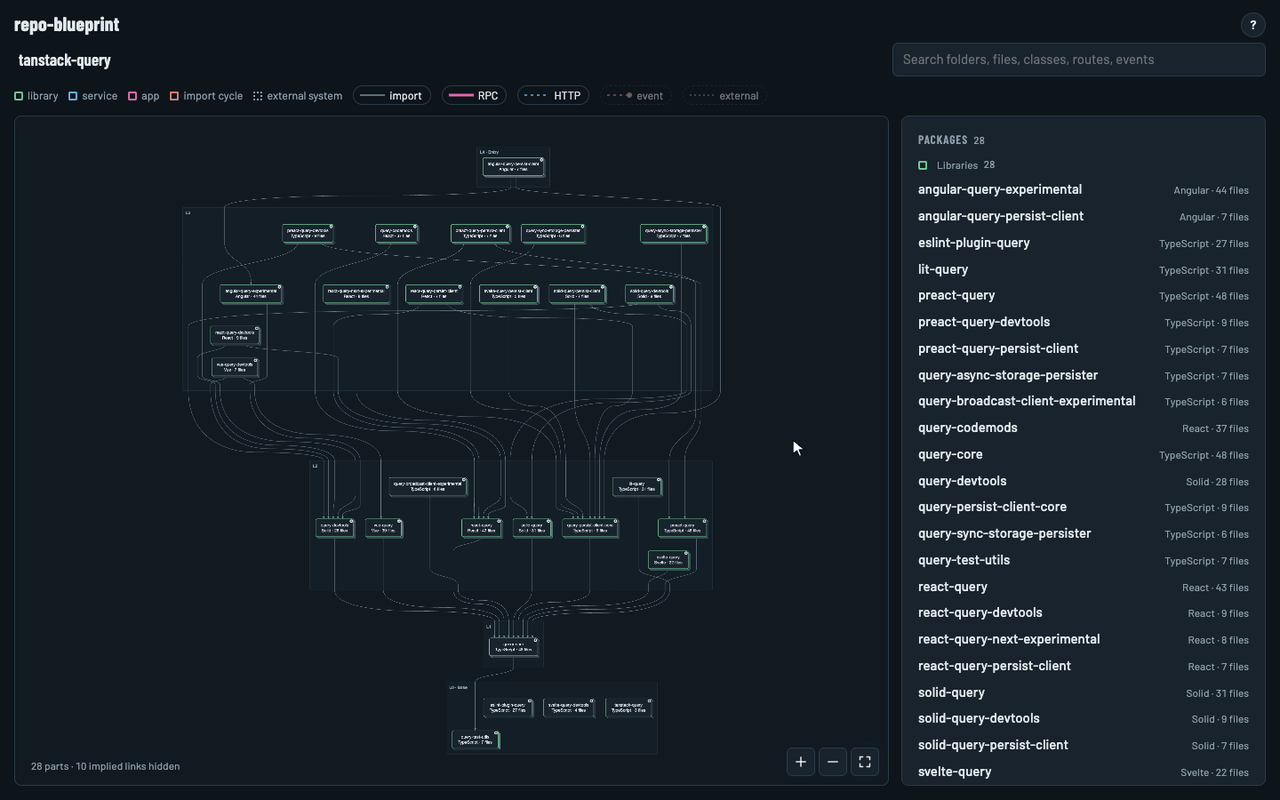Select preact-query-devtools in the Packages list

(x=1083, y=322)
